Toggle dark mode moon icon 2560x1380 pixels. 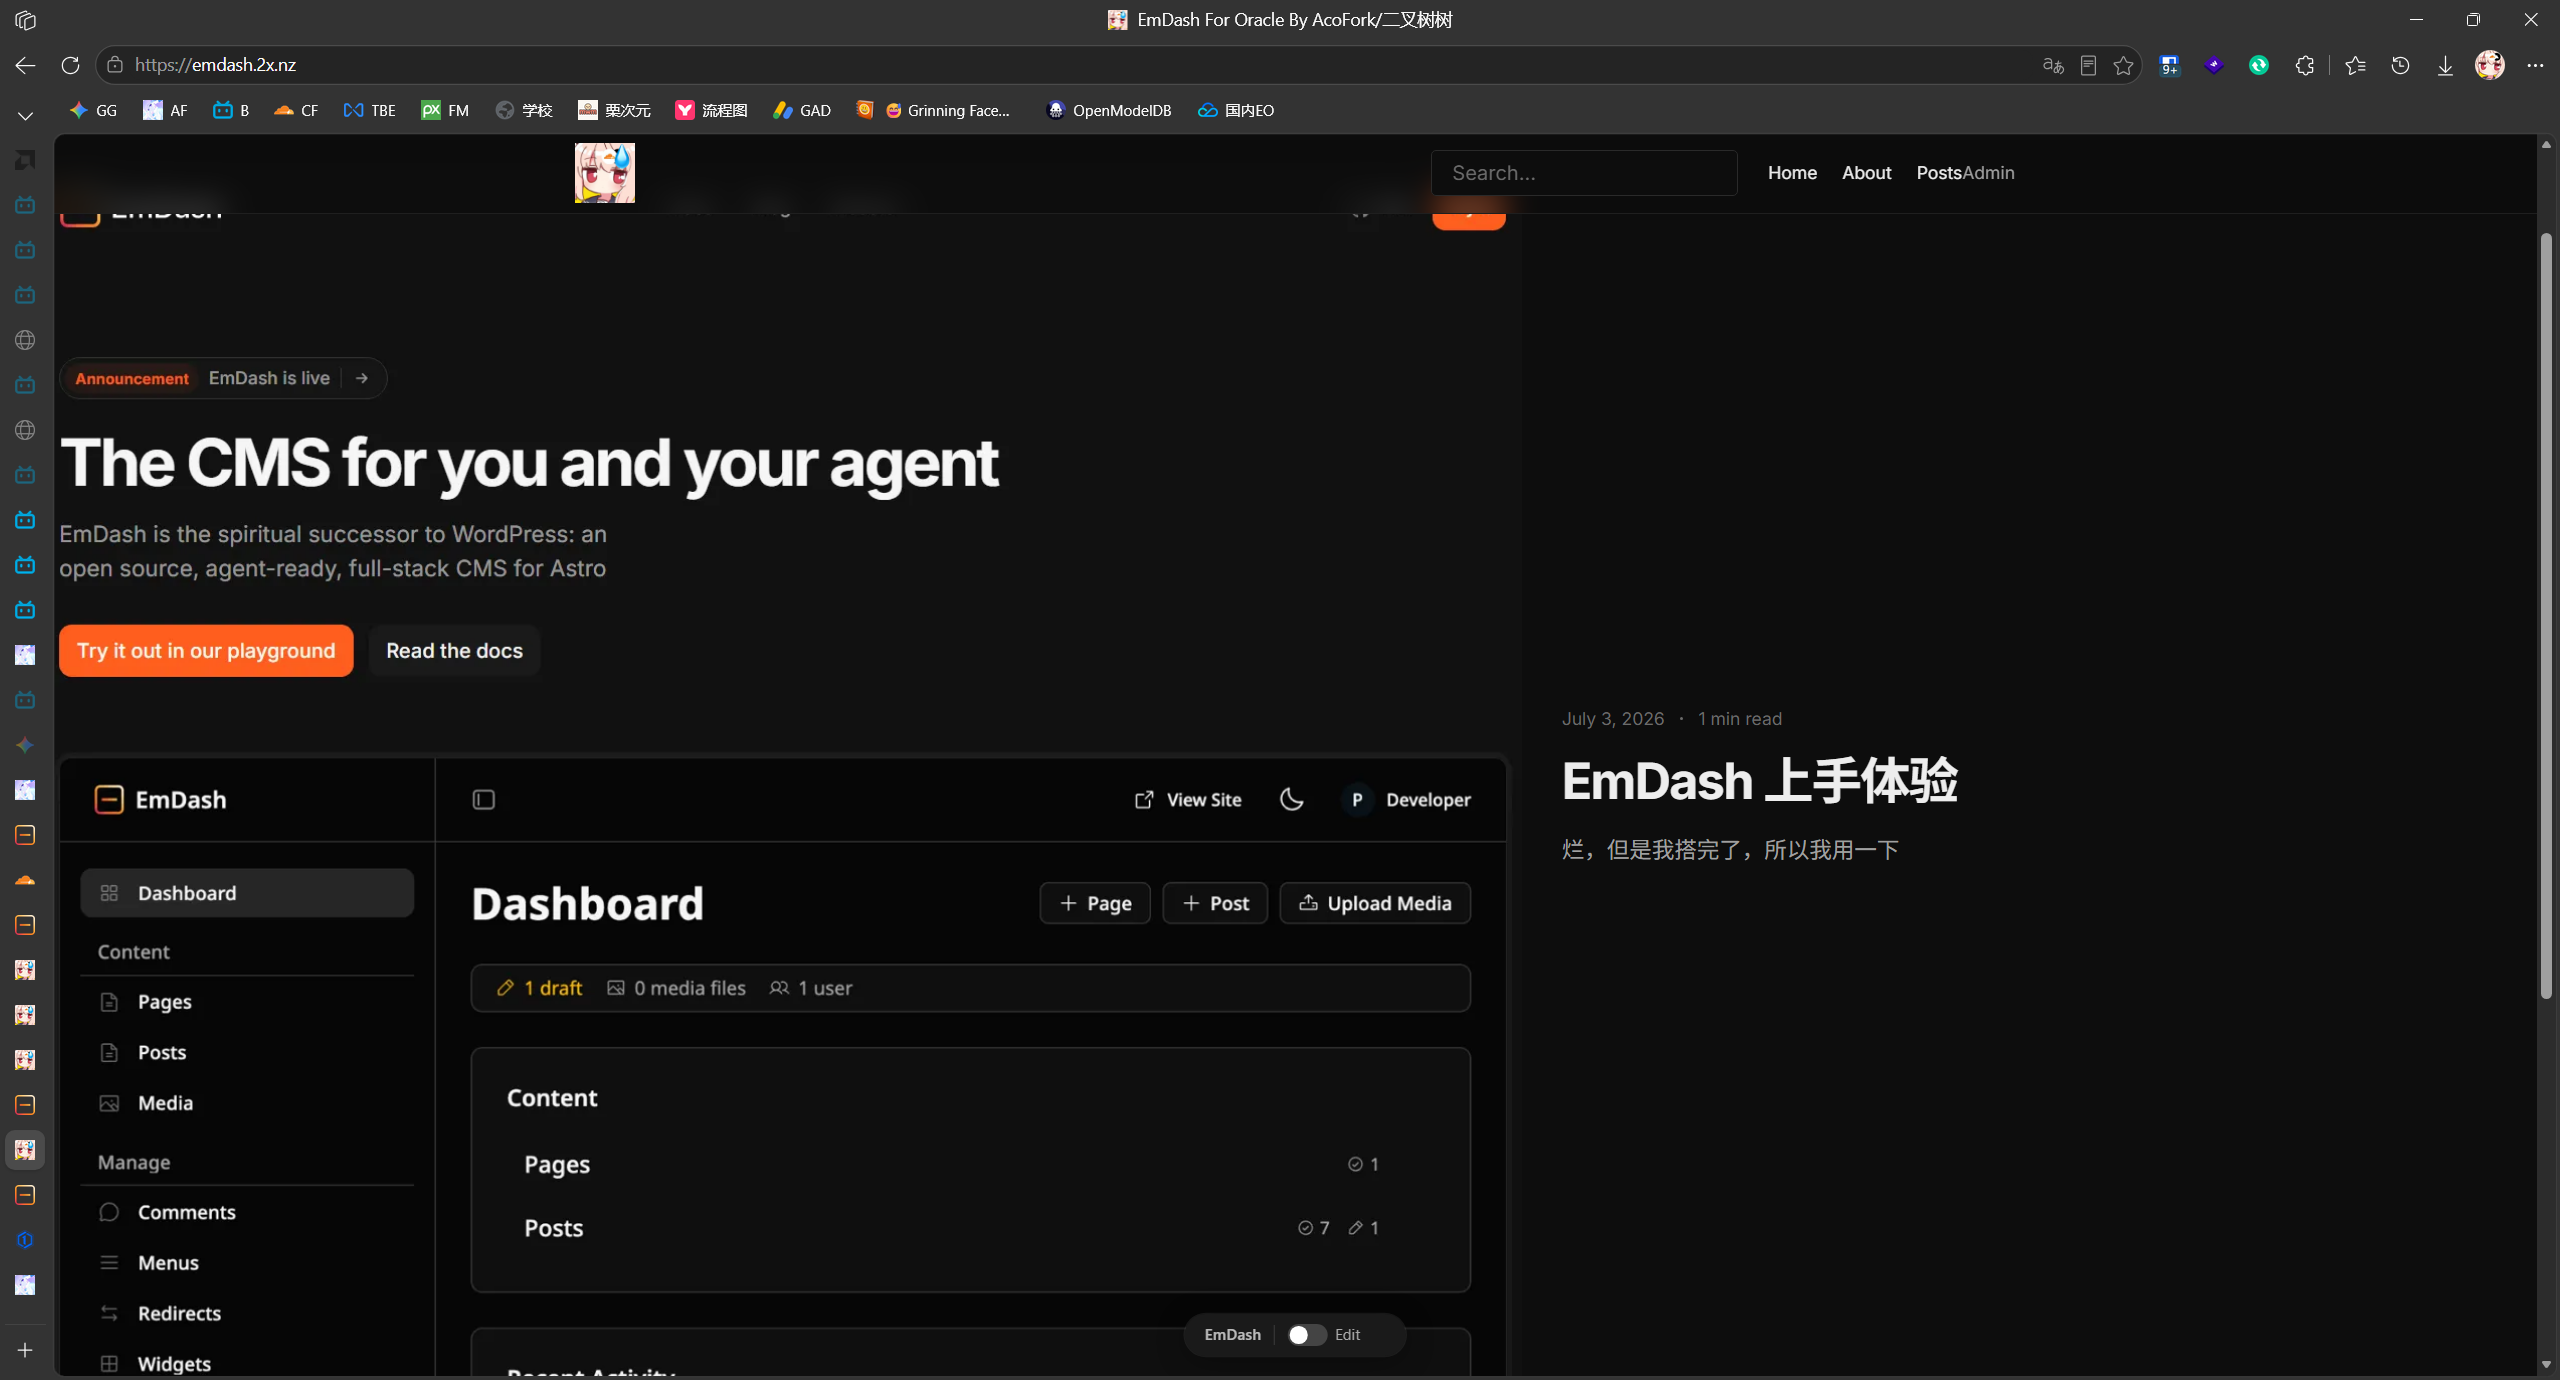(1292, 800)
